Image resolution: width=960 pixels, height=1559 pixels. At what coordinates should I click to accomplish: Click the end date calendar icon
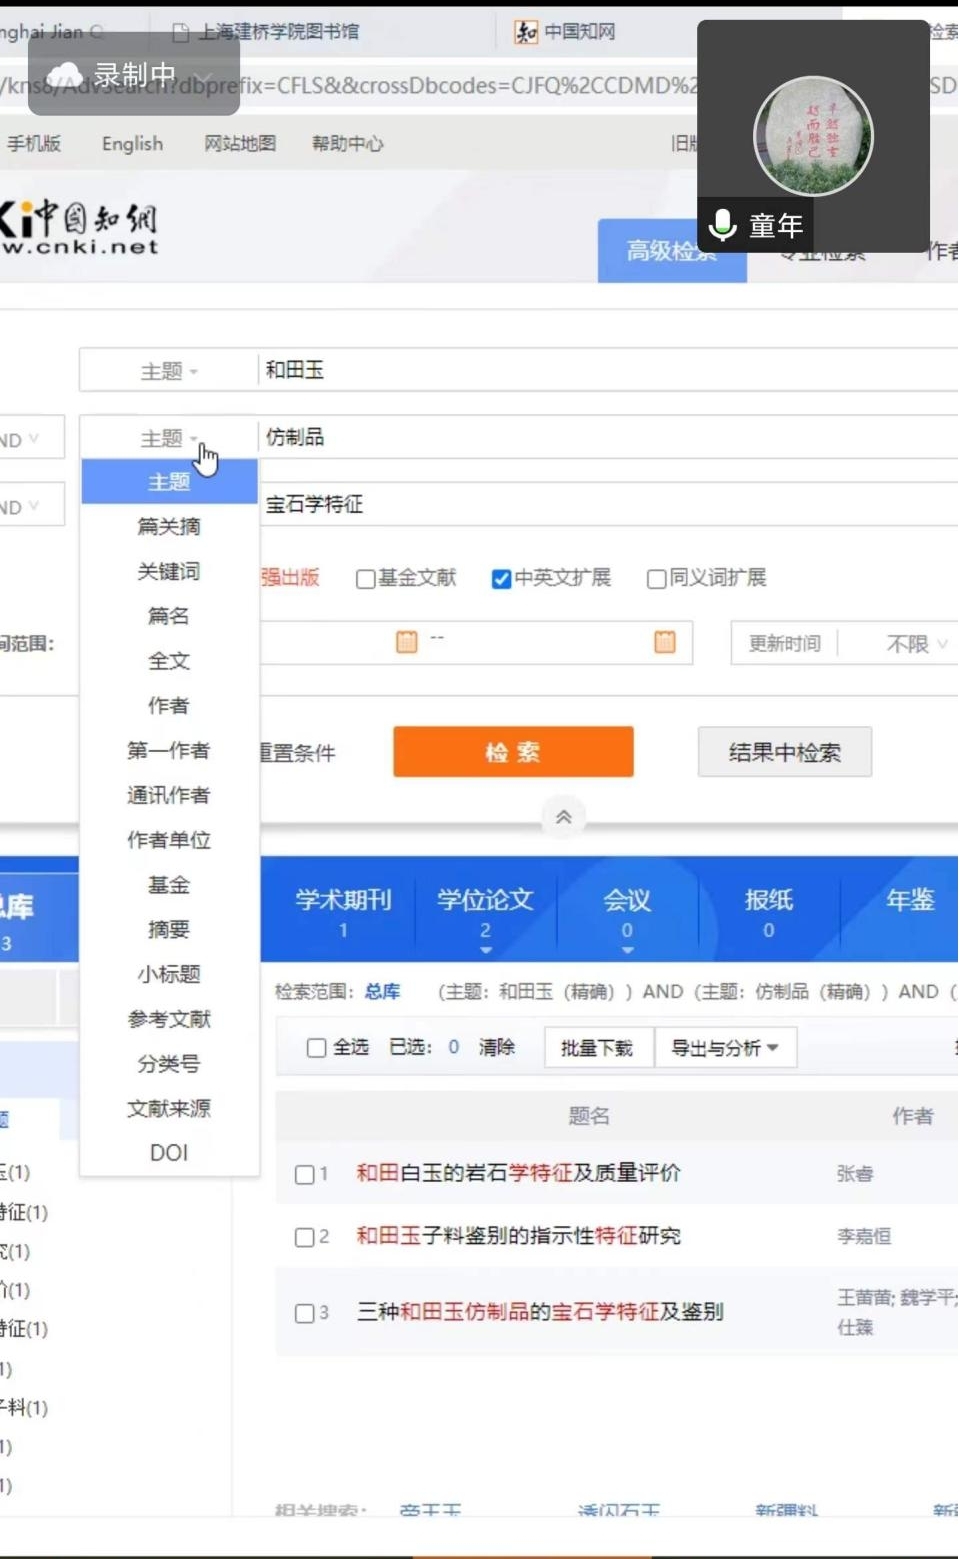665,642
